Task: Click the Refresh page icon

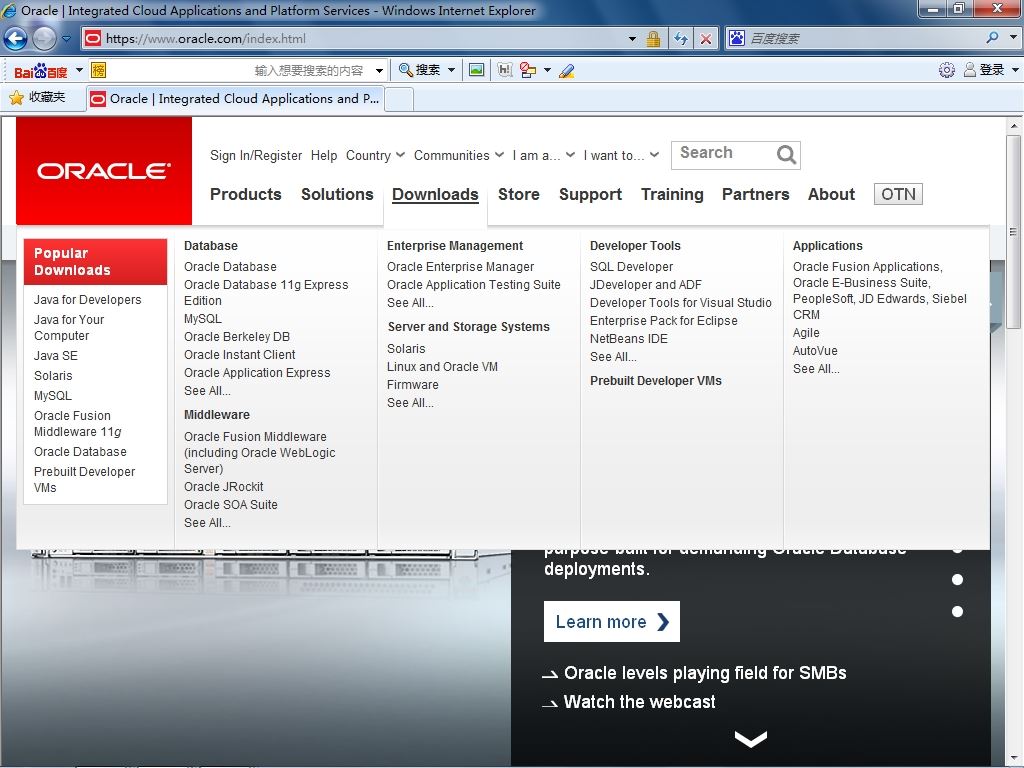Action: [680, 39]
